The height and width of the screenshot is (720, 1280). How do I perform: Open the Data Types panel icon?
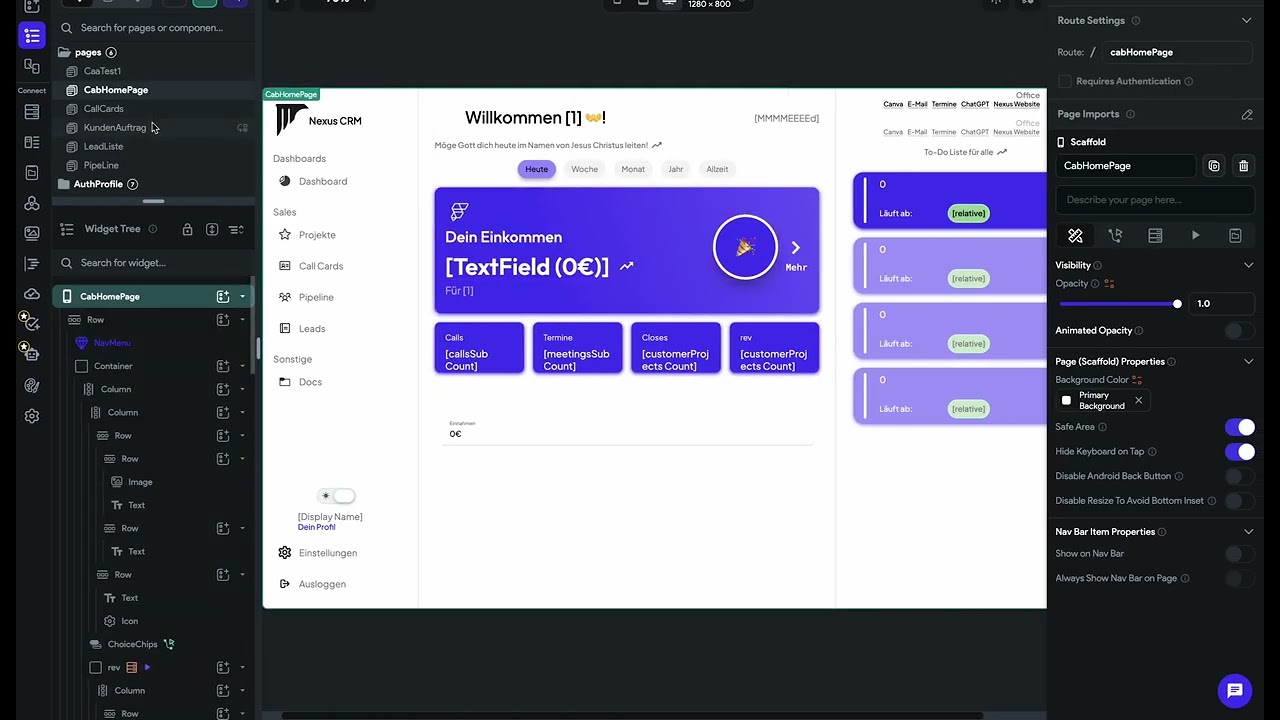tap(31, 143)
